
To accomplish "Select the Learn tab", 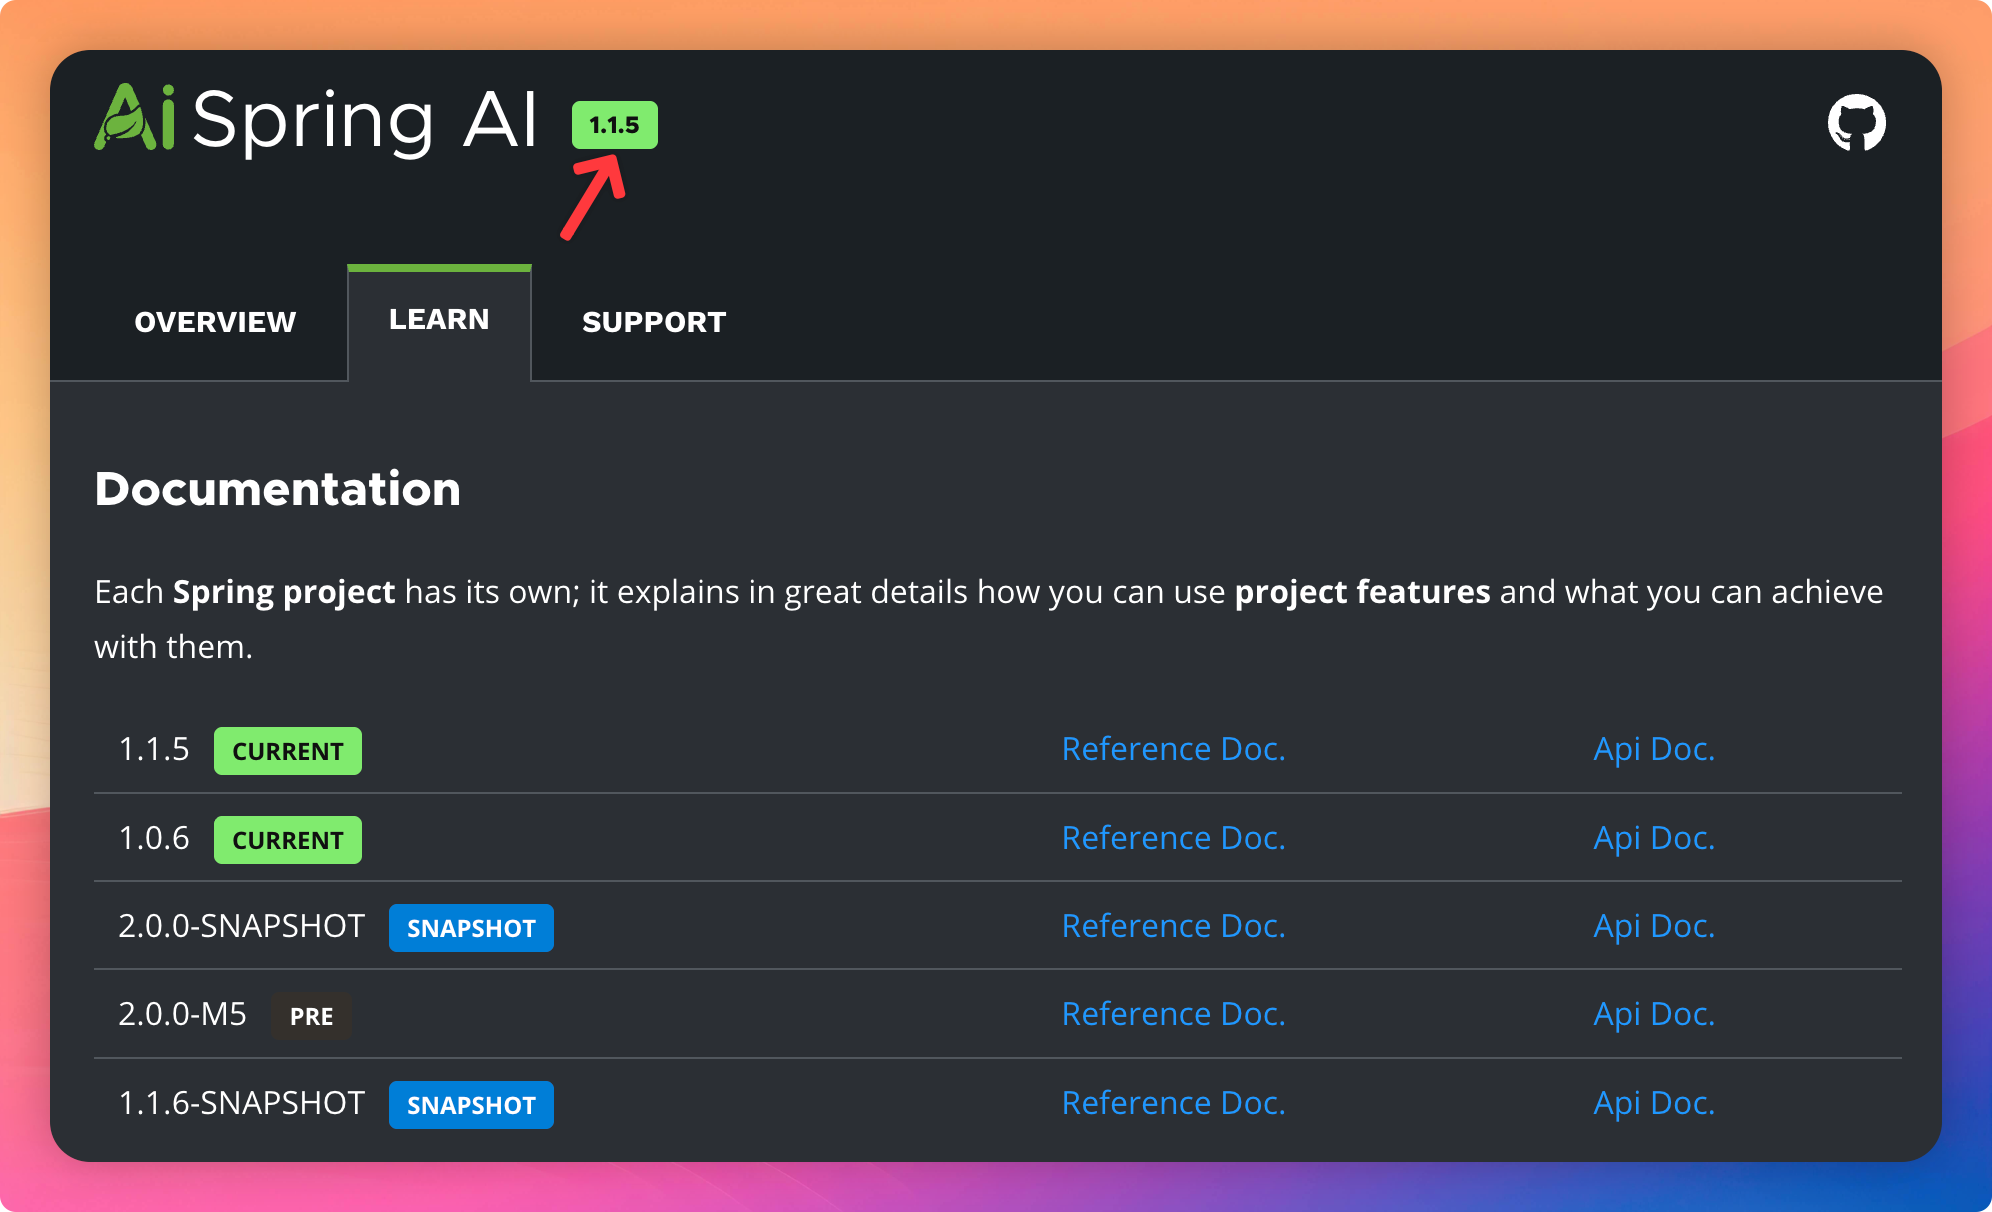I will tap(439, 320).
